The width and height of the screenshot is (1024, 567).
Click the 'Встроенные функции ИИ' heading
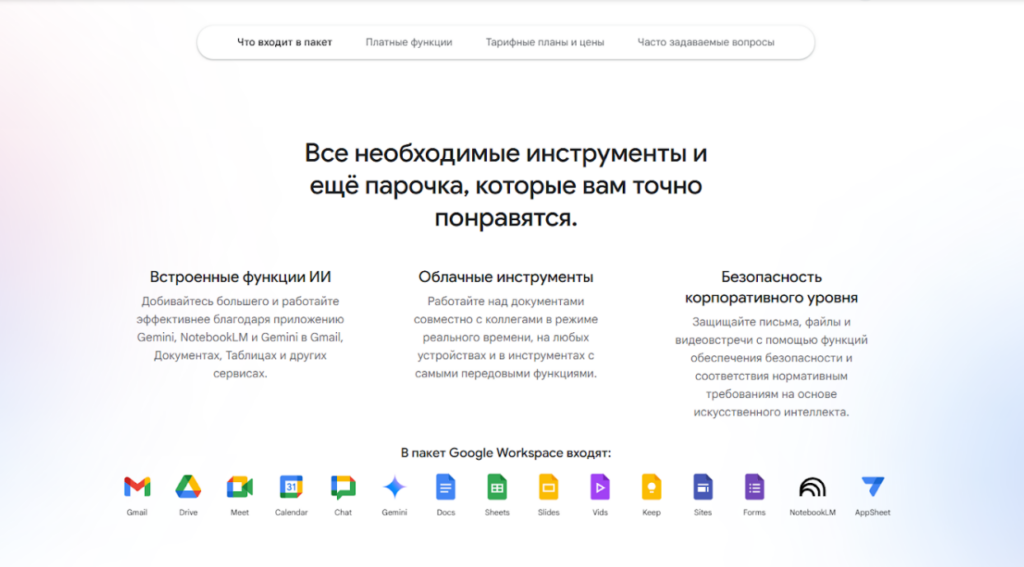240,277
